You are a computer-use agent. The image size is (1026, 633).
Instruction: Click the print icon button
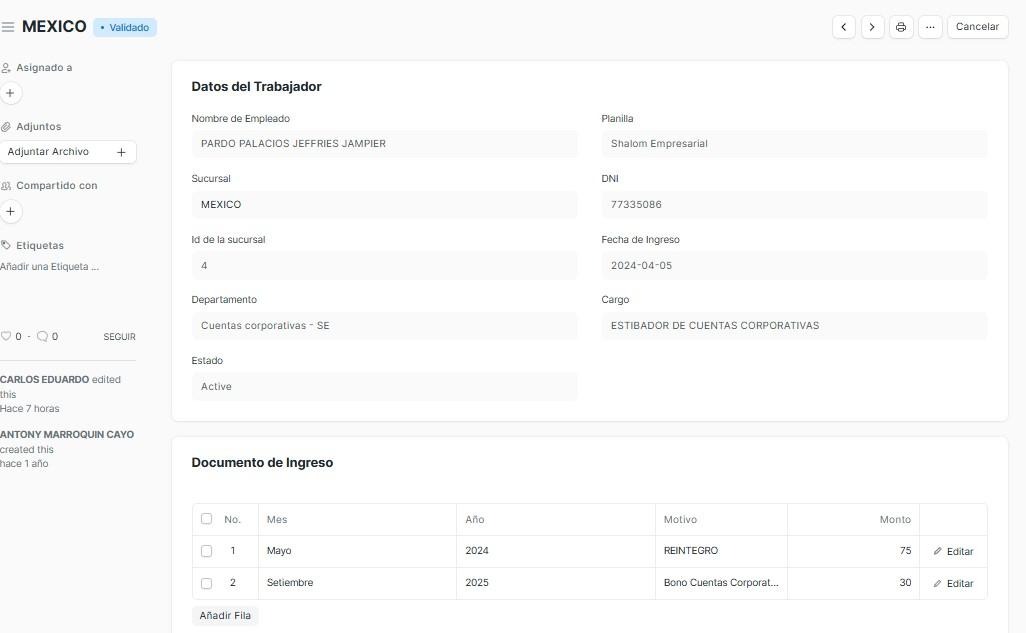(901, 27)
